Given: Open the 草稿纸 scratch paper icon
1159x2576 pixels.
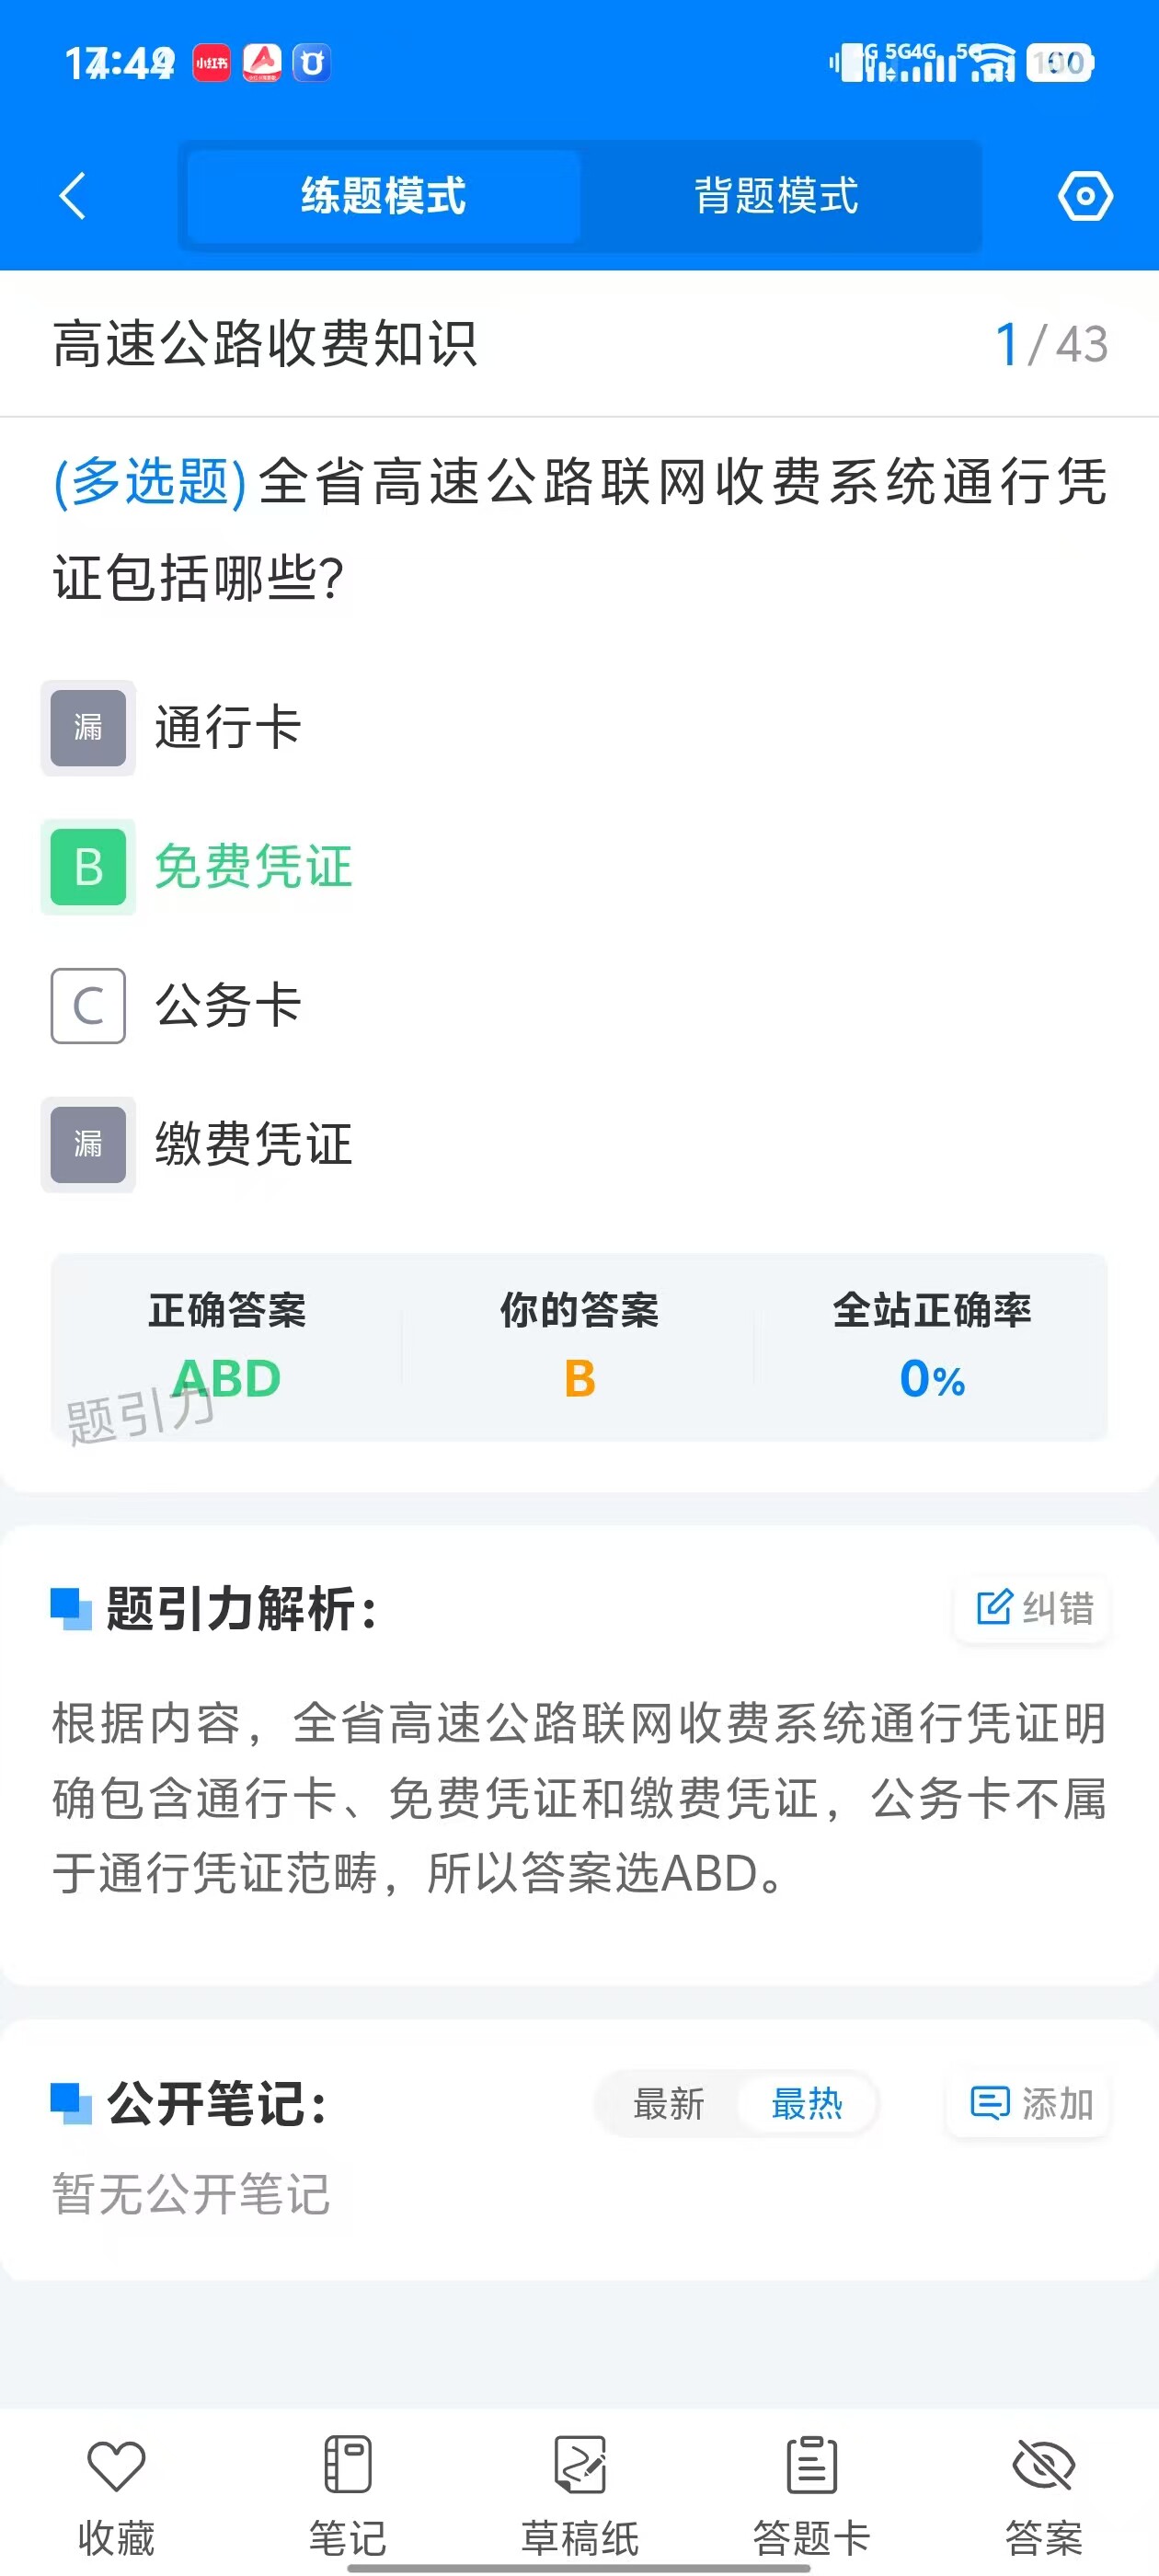Looking at the screenshot, I should pyautogui.click(x=580, y=2464).
